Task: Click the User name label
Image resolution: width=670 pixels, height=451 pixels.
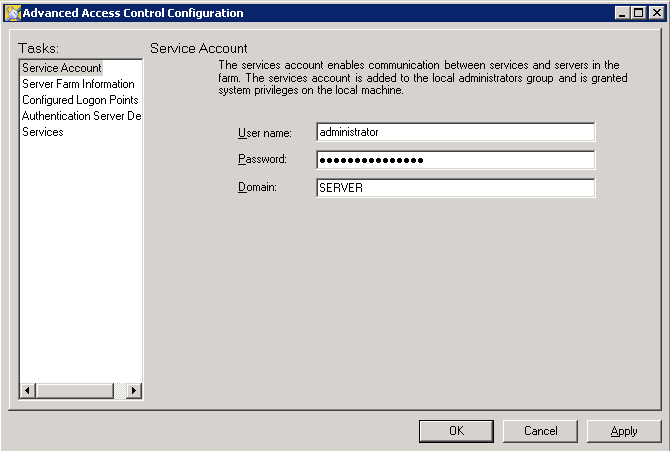Action: point(264,133)
